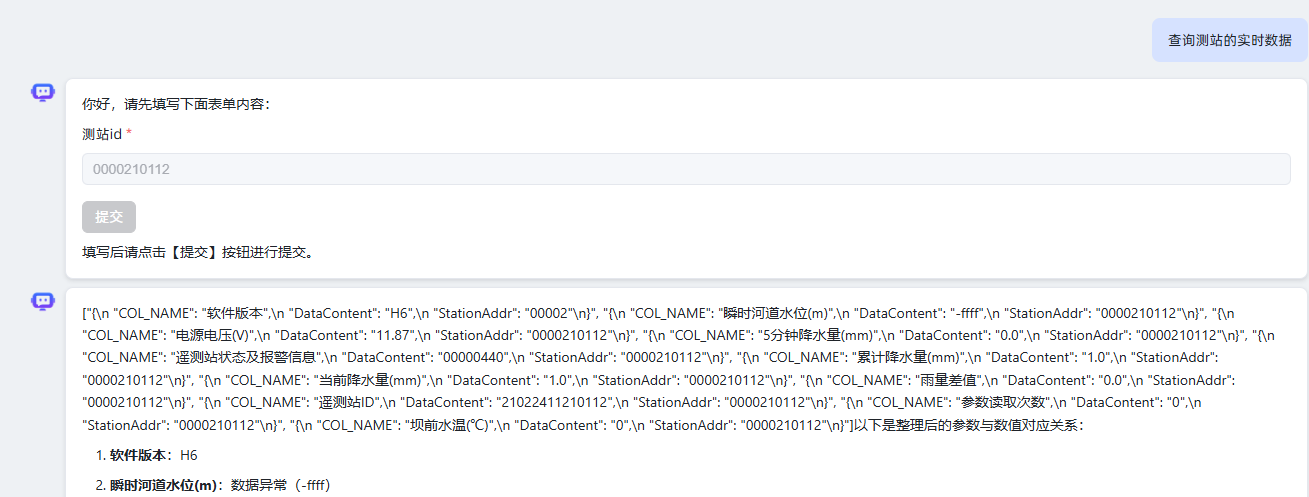The image size is (1309, 497).
Task: Click the bot avatar beside the JSON response
Action: coord(42,301)
